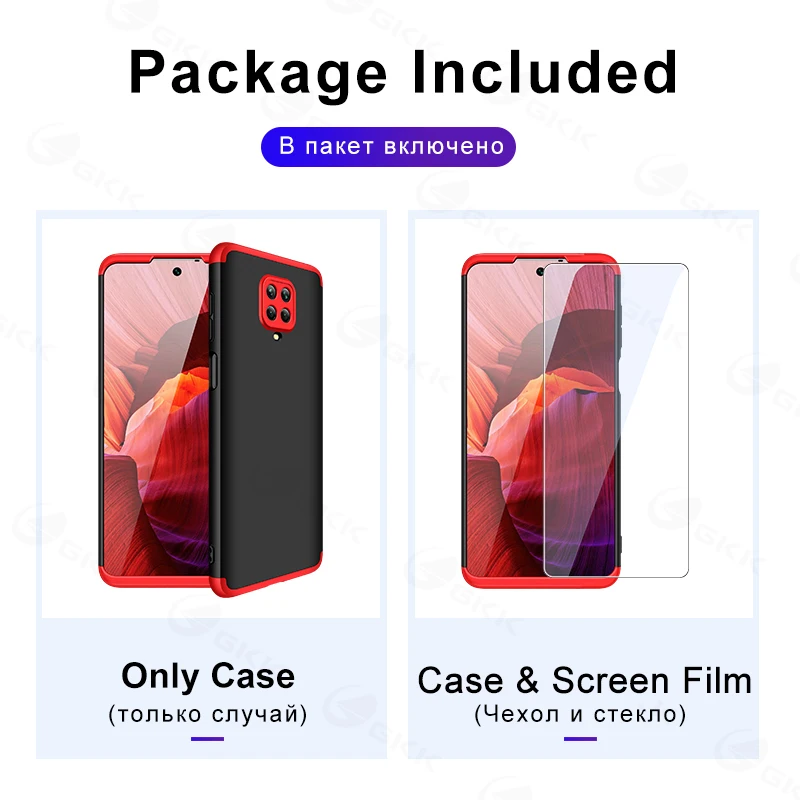800x800 pixels.
Task: Click the 'Only Case' label text
Action: (x=208, y=677)
